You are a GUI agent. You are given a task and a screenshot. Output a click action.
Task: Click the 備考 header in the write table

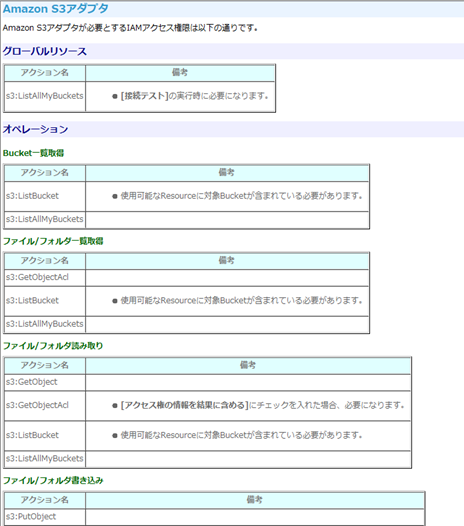(255, 500)
